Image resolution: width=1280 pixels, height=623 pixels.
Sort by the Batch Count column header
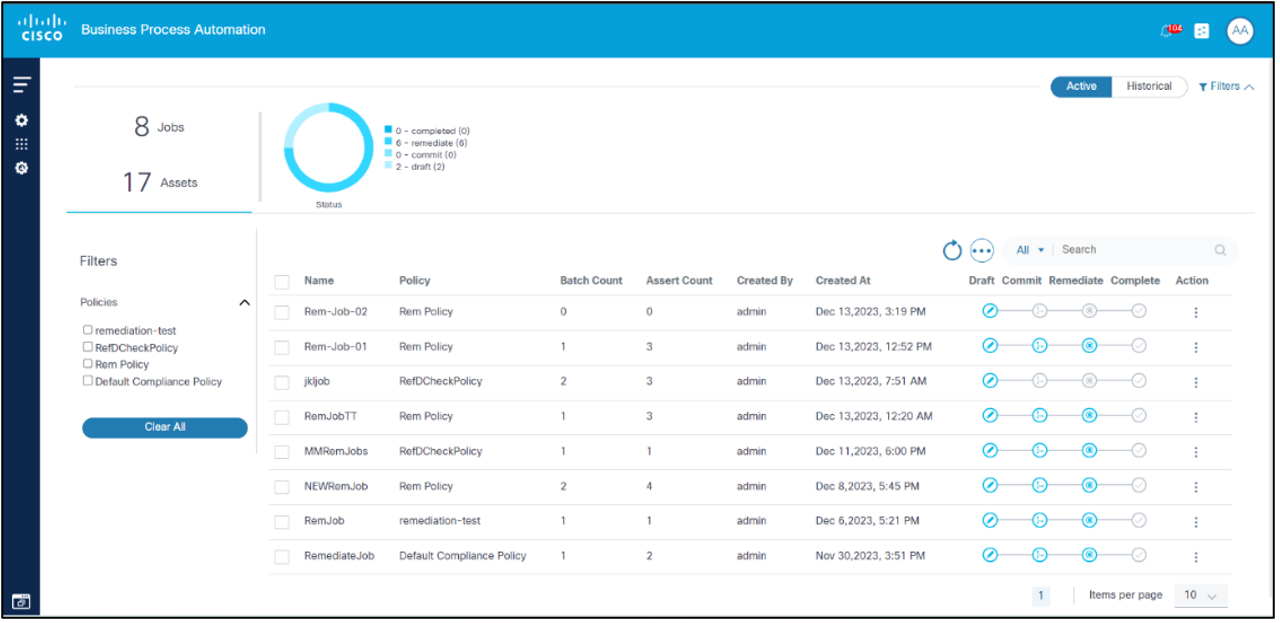pyautogui.click(x=591, y=281)
